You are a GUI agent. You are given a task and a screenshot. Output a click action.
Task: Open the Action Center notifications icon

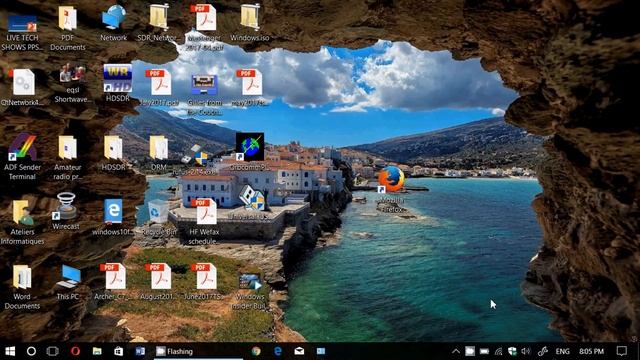pos(622,351)
